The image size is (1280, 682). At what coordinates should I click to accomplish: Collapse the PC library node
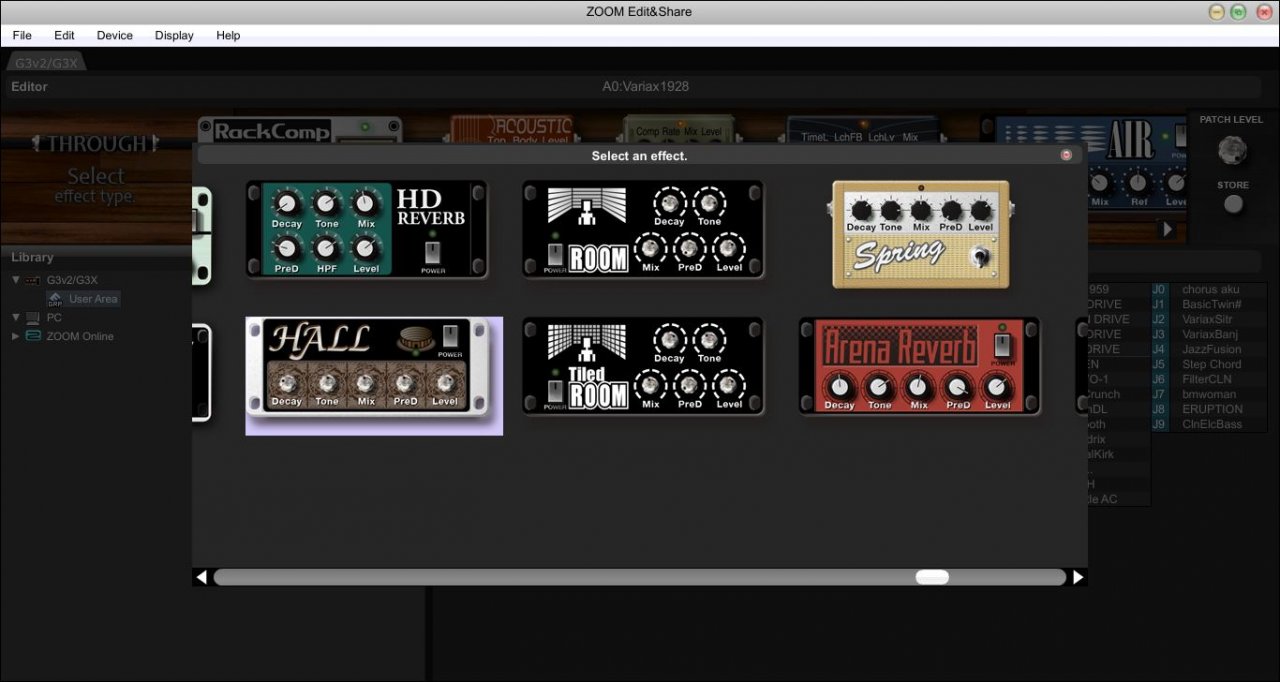click(x=16, y=317)
